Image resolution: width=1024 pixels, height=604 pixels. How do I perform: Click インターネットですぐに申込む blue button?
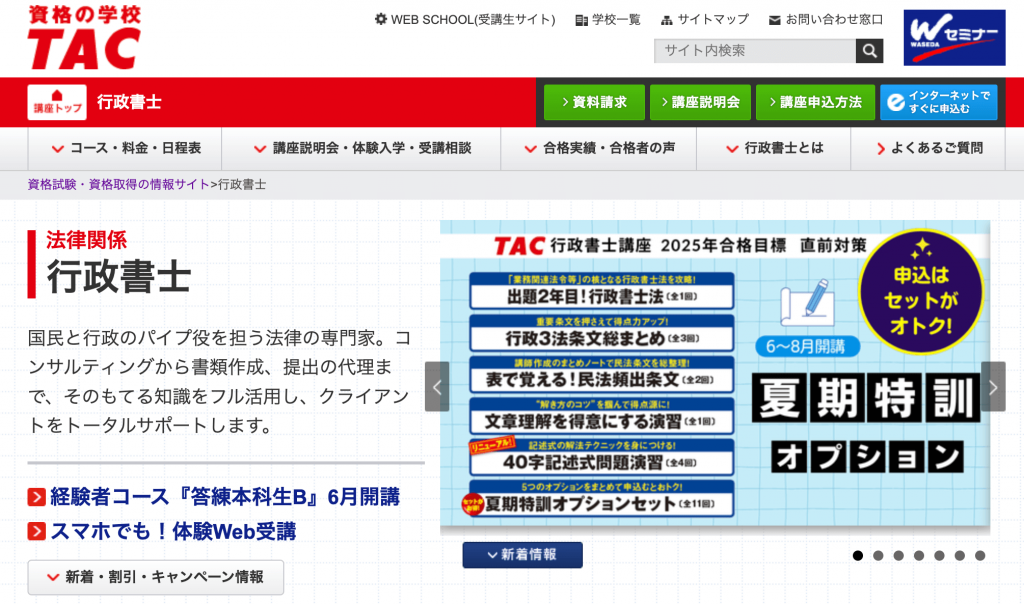[x=938, y=102]
